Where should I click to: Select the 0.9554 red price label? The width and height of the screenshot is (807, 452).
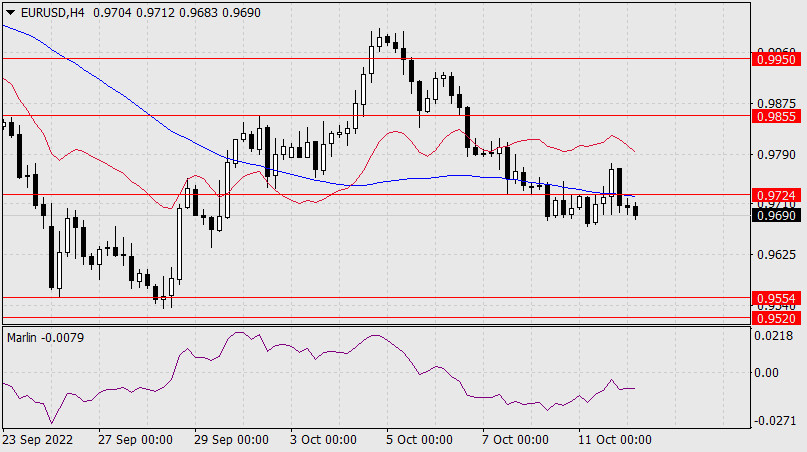pyautogui.click(x=777, y=298)
